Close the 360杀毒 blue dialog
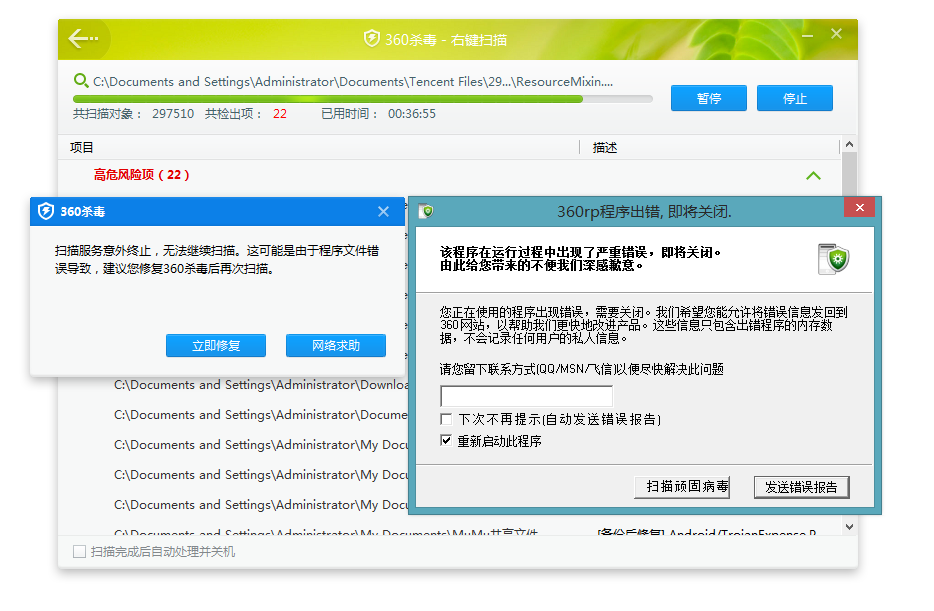Viewport: 934px width, 611px height. (384, 211)
